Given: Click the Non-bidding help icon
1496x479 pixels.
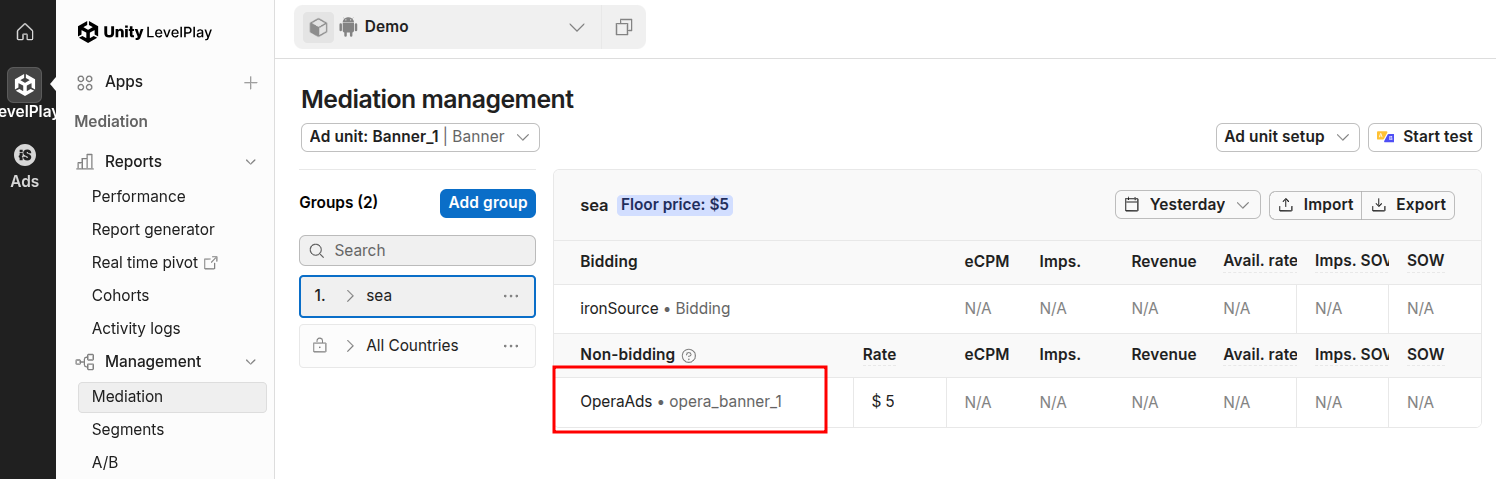Looking at the screenshot, I should (688, 355).
